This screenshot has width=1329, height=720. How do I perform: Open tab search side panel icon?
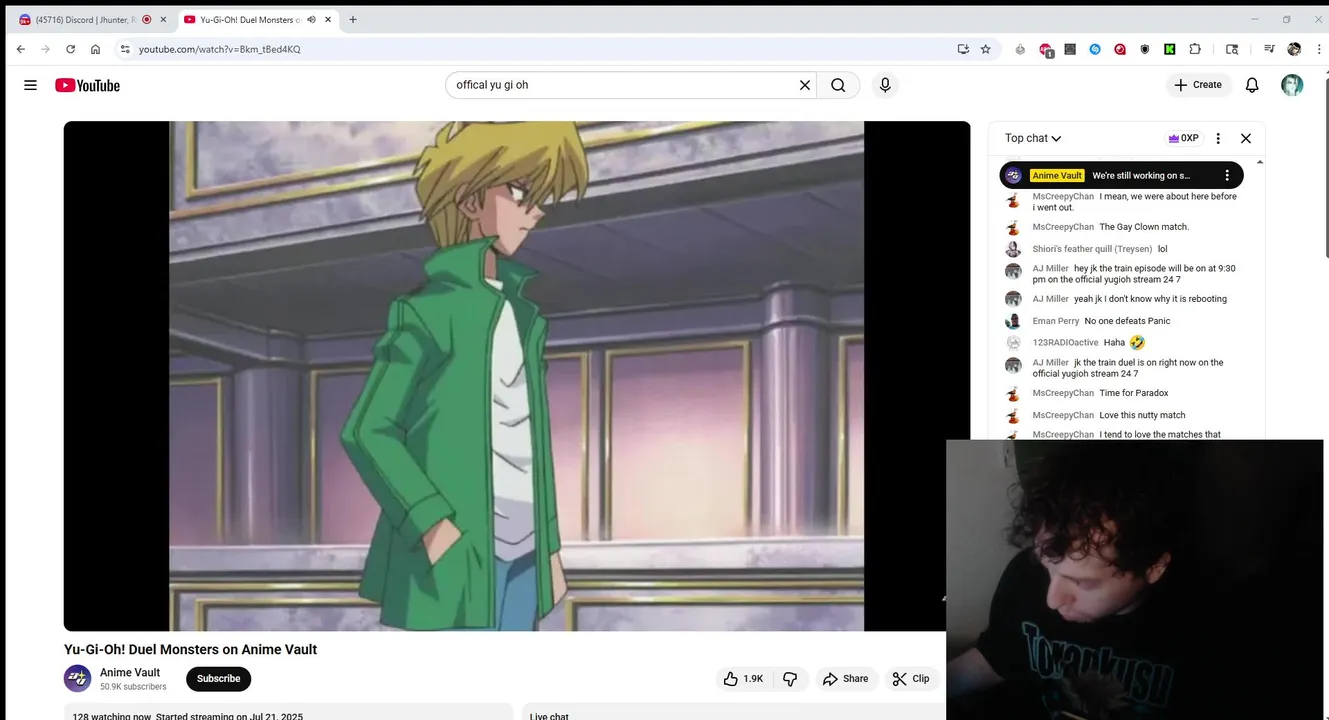click(1232, 49)
